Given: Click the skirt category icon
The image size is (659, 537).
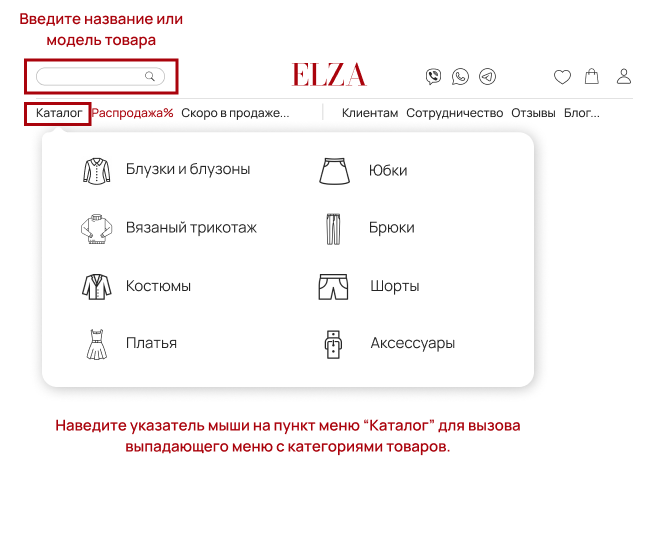Looking at the screenshot, I should click(334, 171).
